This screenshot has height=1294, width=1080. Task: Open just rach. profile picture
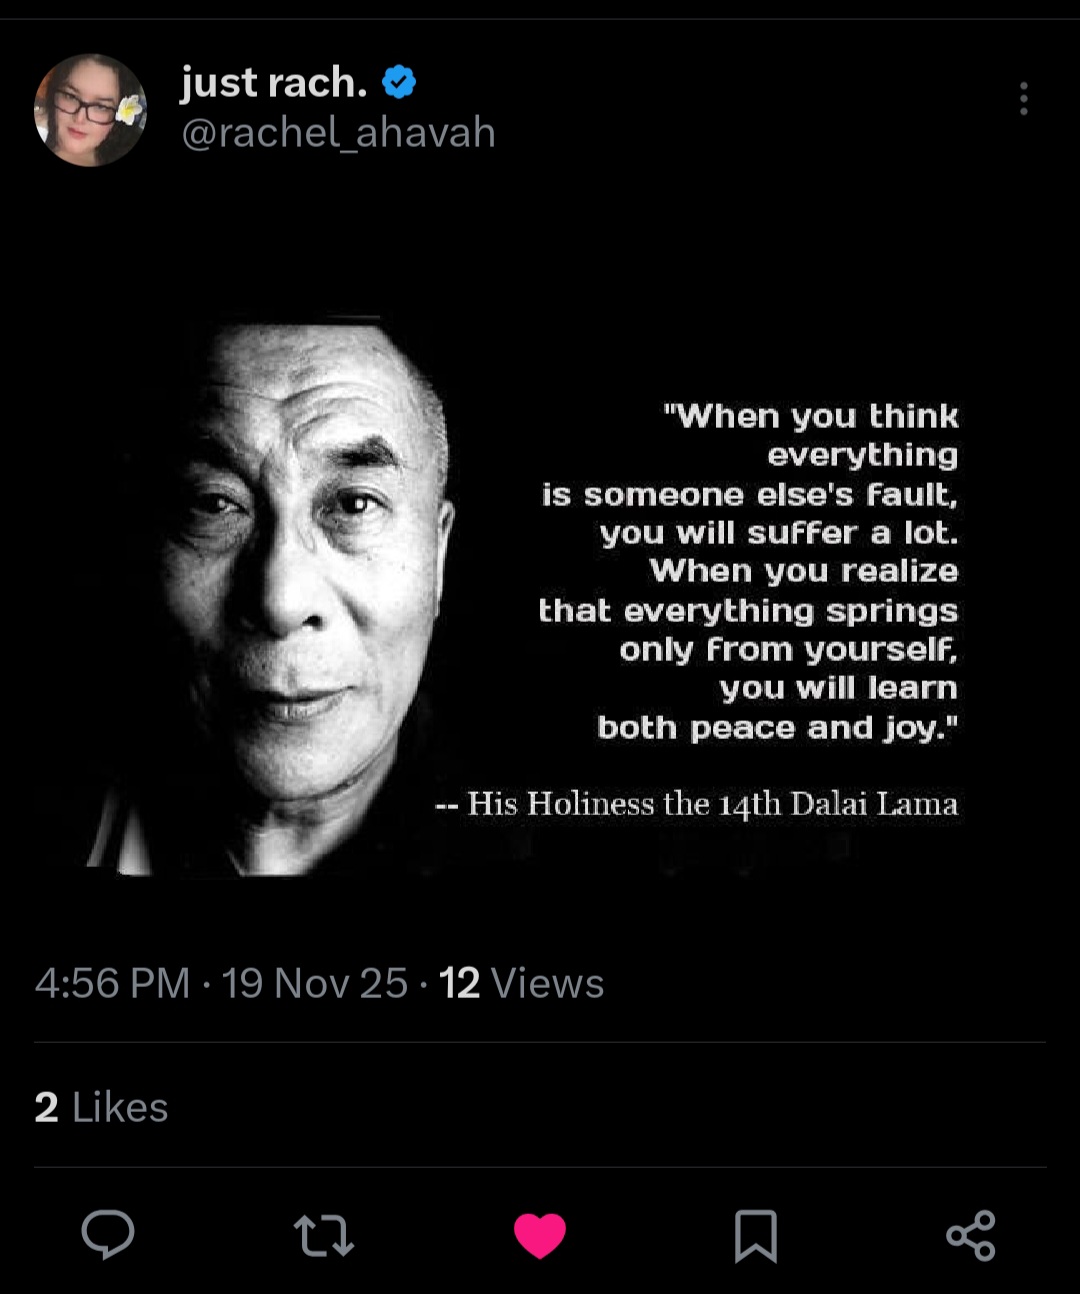pyautogui.click(x=91, y=110)
